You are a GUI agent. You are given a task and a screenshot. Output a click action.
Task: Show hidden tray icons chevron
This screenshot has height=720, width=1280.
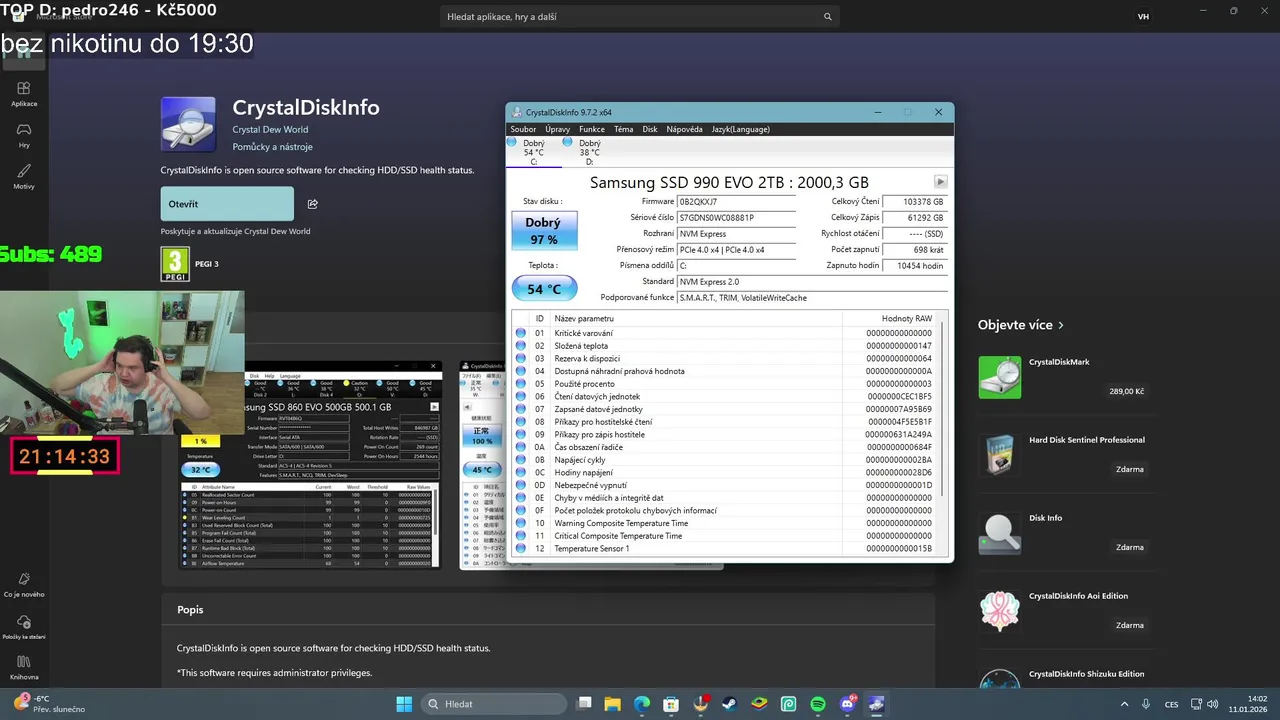[x=1124, y=704]
